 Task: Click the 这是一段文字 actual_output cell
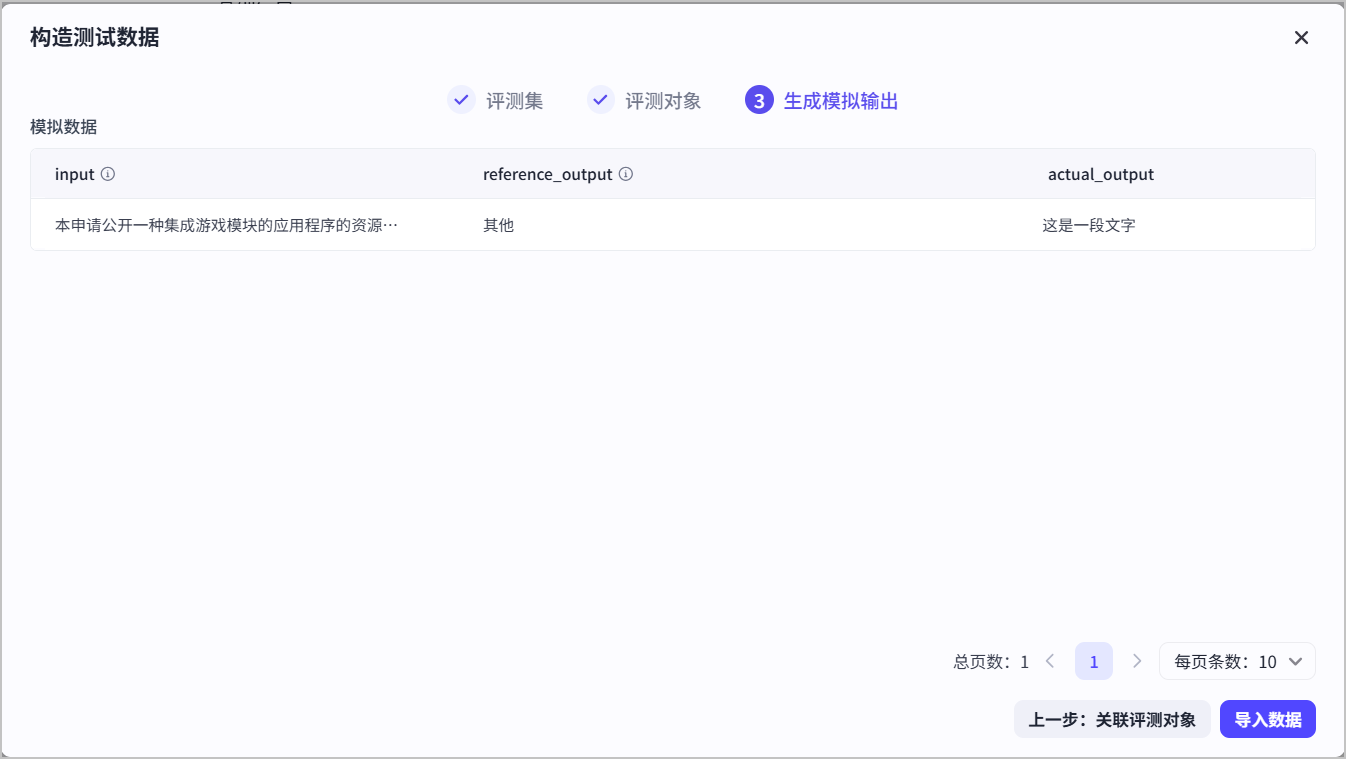1089,225
